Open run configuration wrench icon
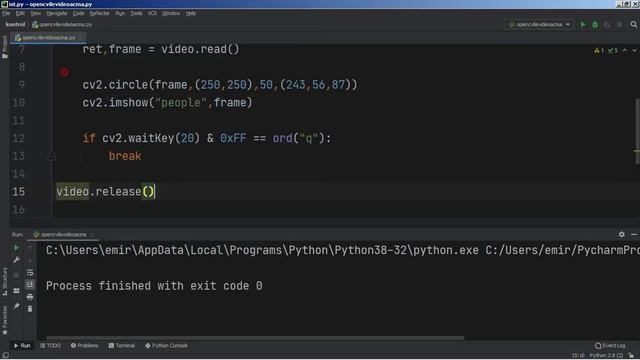This screenshot has width=640, height=360. point(16,260)
